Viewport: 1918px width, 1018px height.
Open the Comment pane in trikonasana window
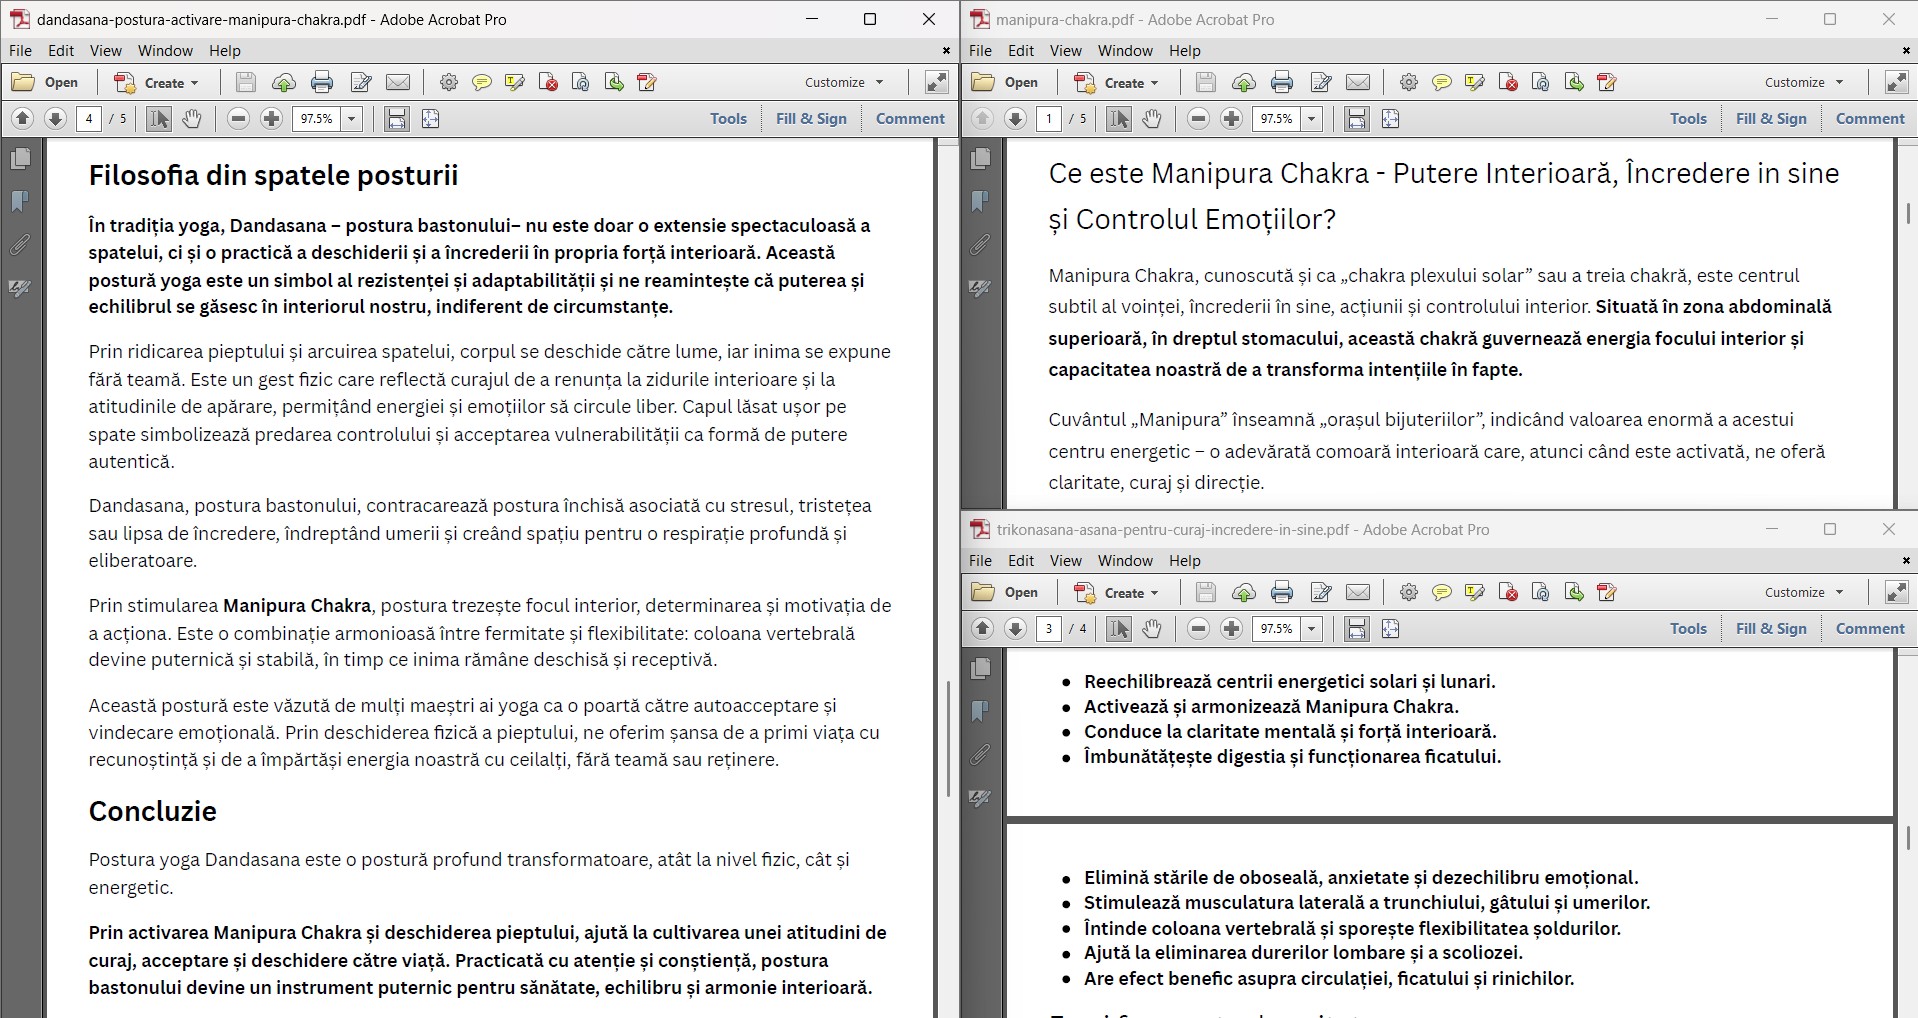tap(1871, 629)
